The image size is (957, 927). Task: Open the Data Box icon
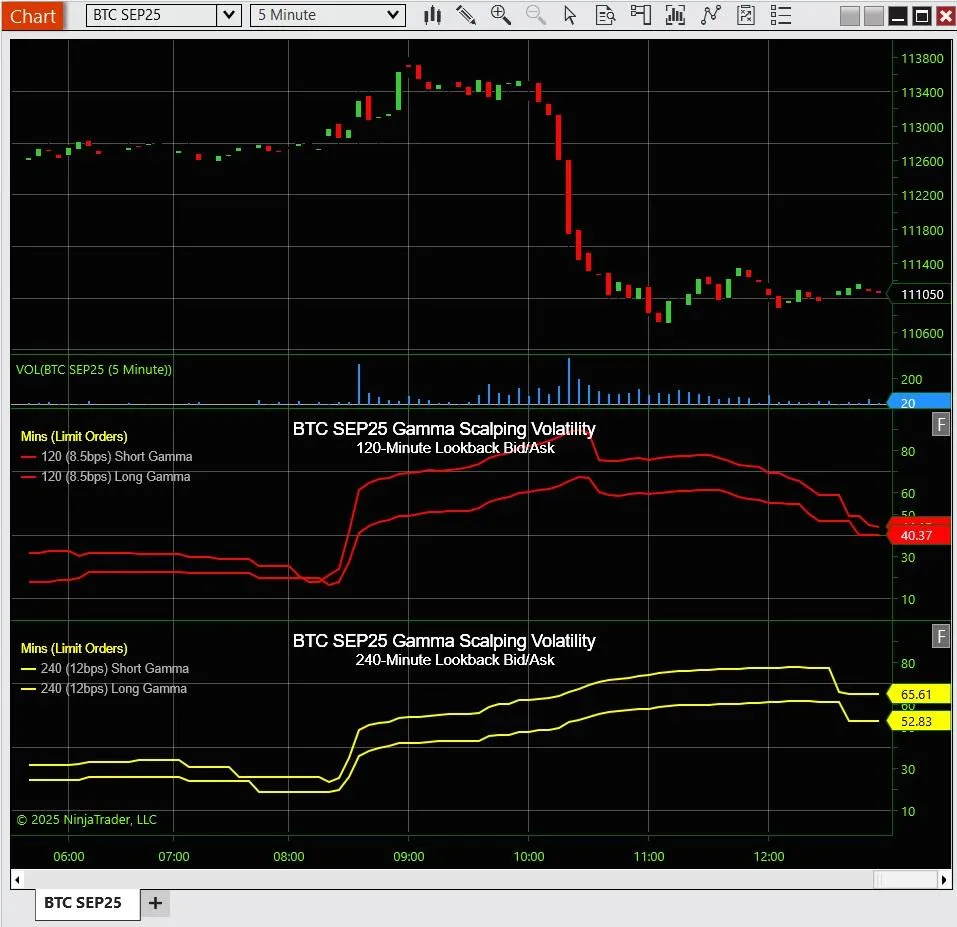point(605,15)
